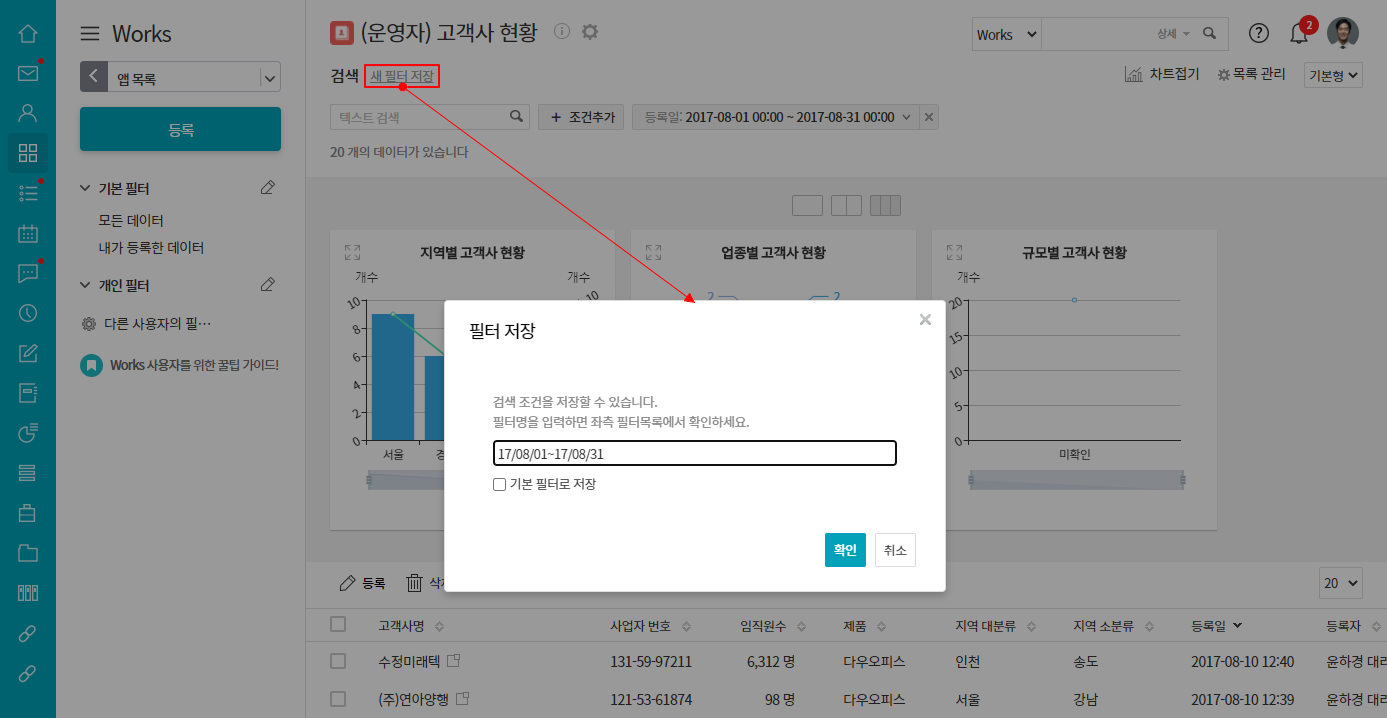Click the mail icon in left sidebar
Viewport: 1387px width, 718px height.
point(28,73)
